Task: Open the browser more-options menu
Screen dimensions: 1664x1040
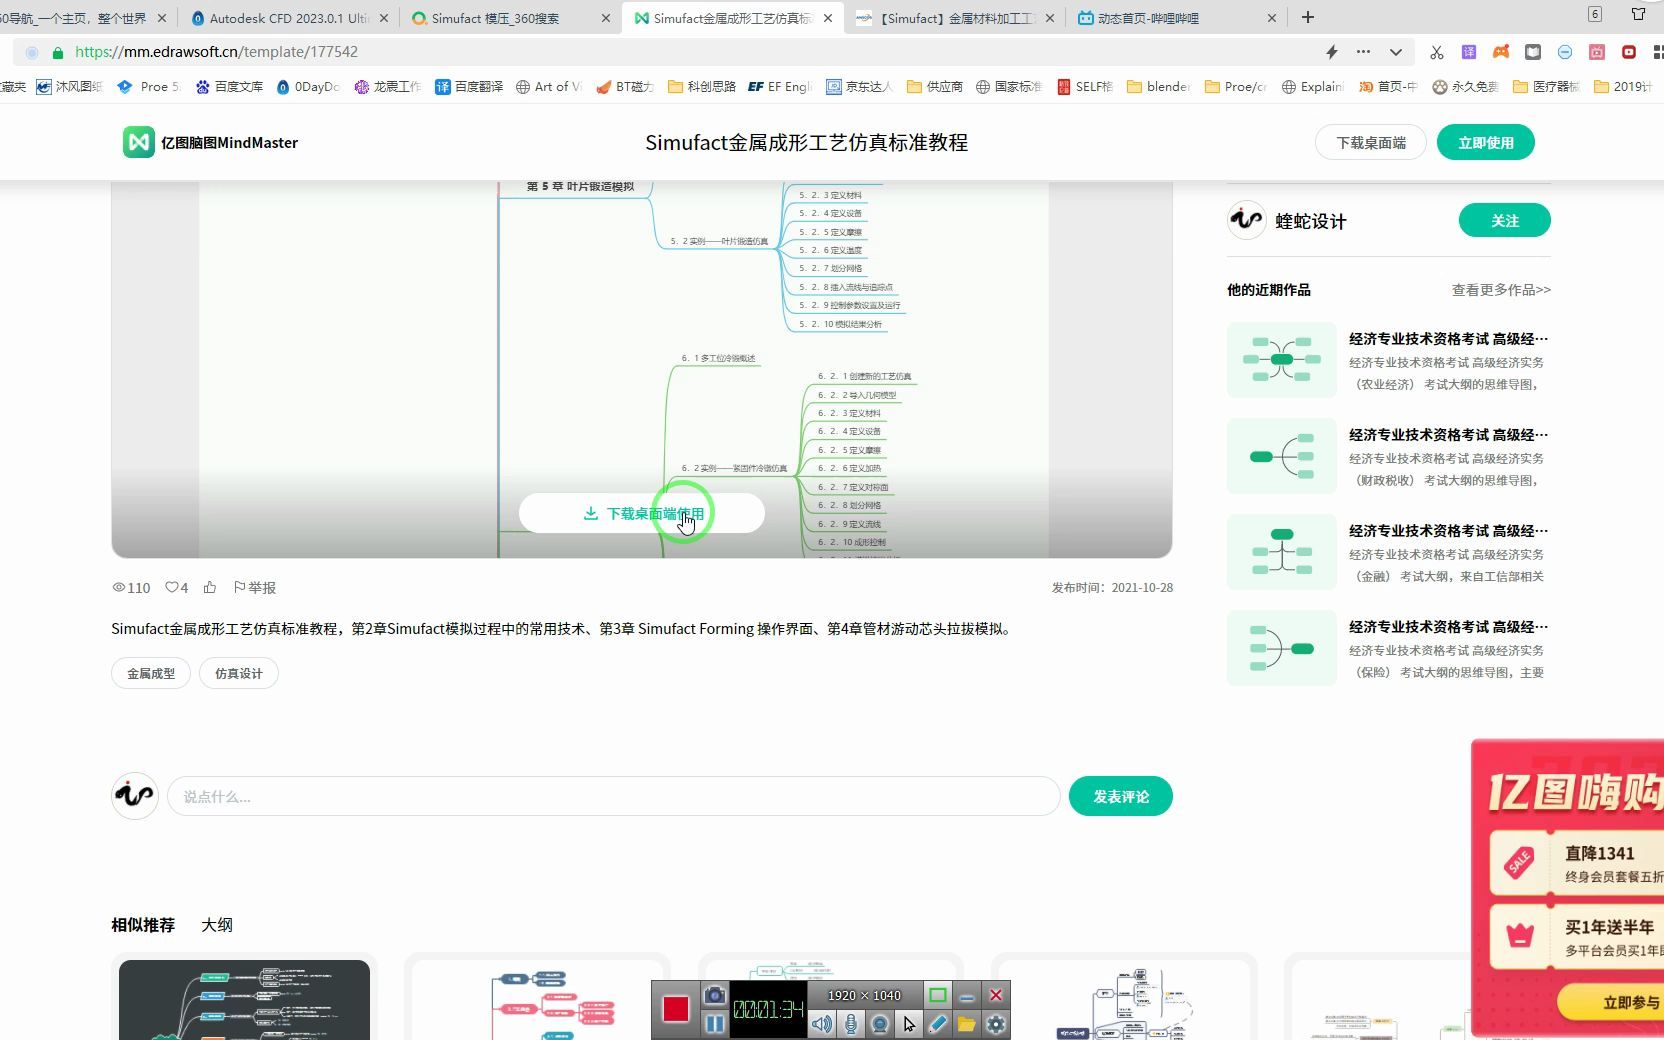Action: [x=1363, y=52]
